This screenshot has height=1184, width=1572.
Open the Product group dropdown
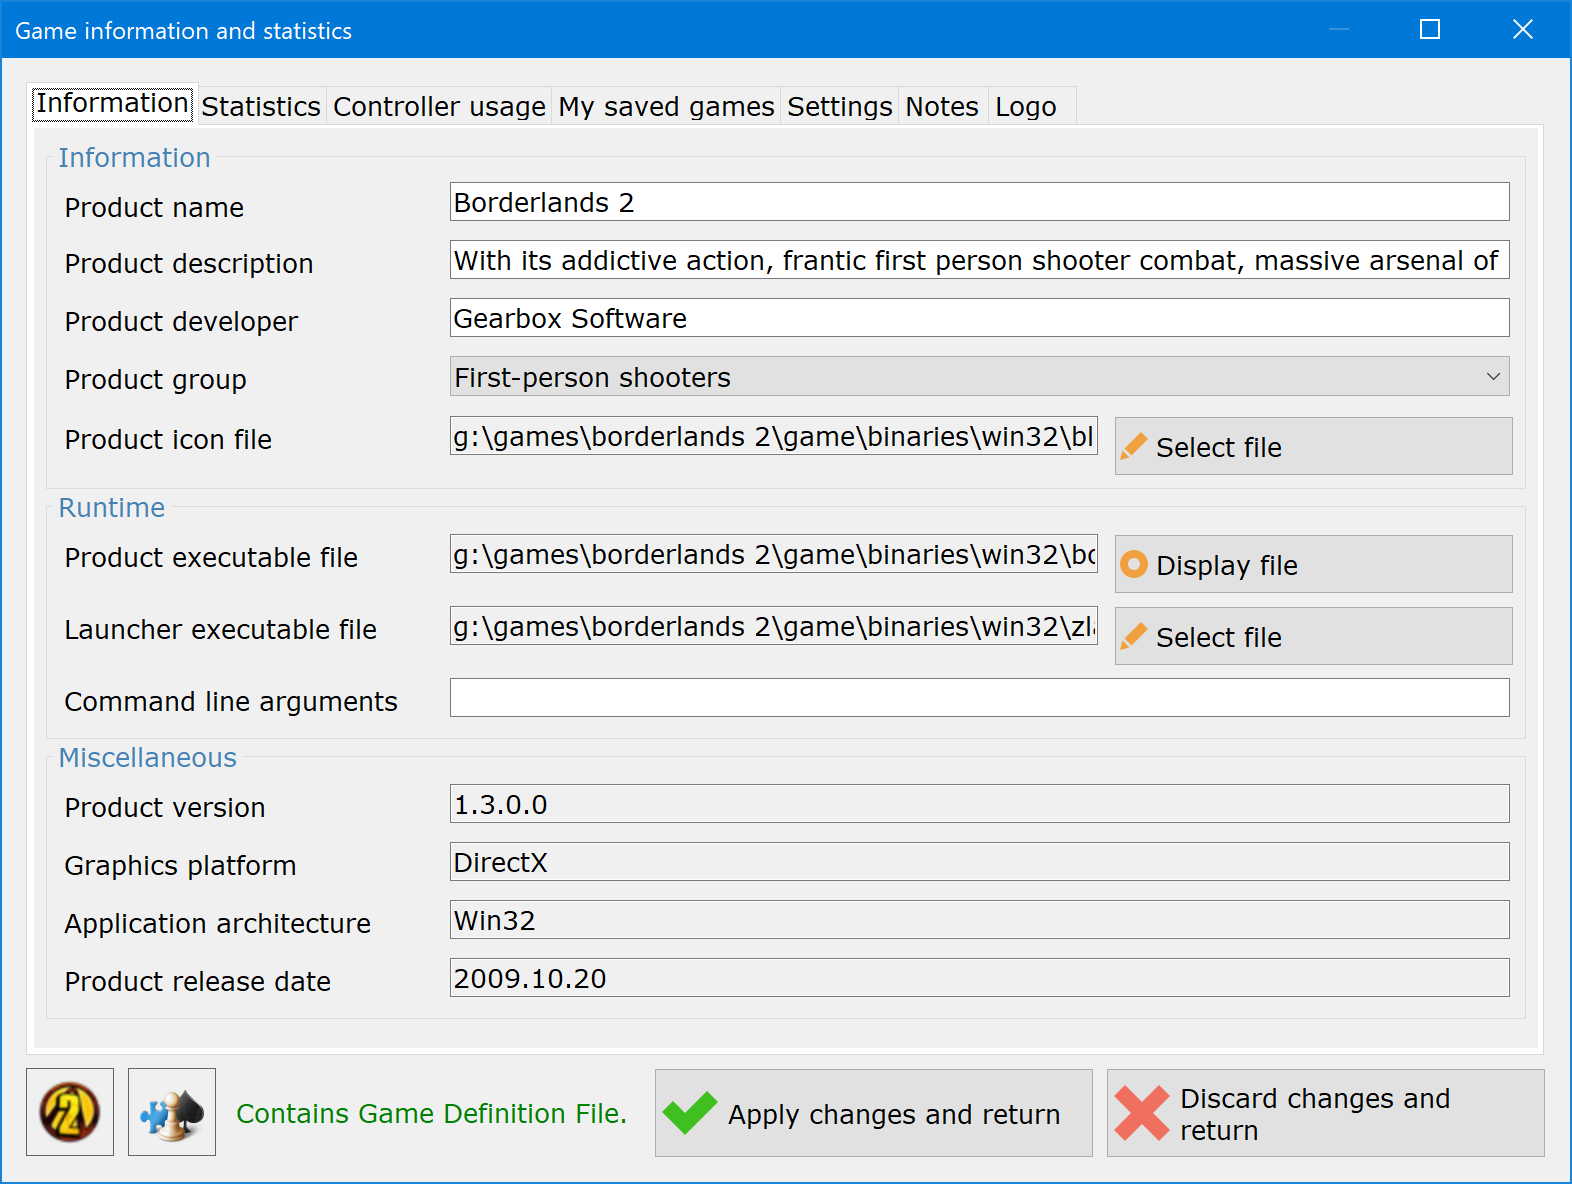[x=980, y=377]
